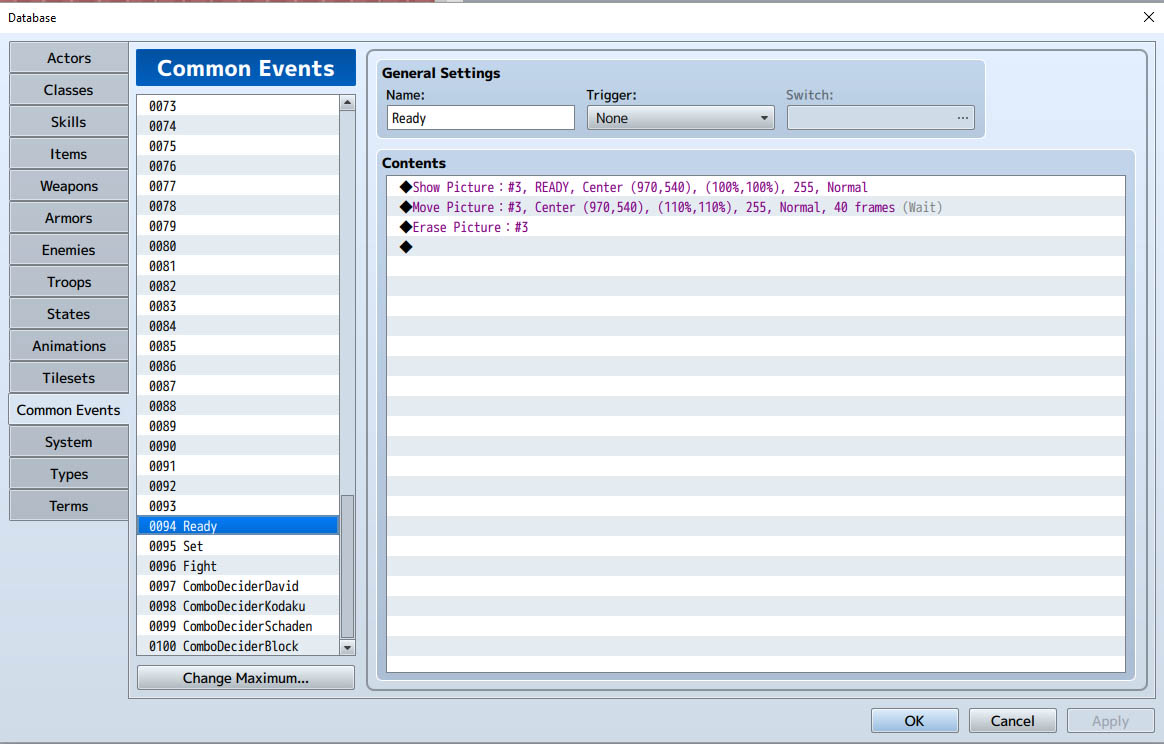The image size is (1164, 744).
Task: Select the Tilesets tab
Action: [x=68, y=378]
